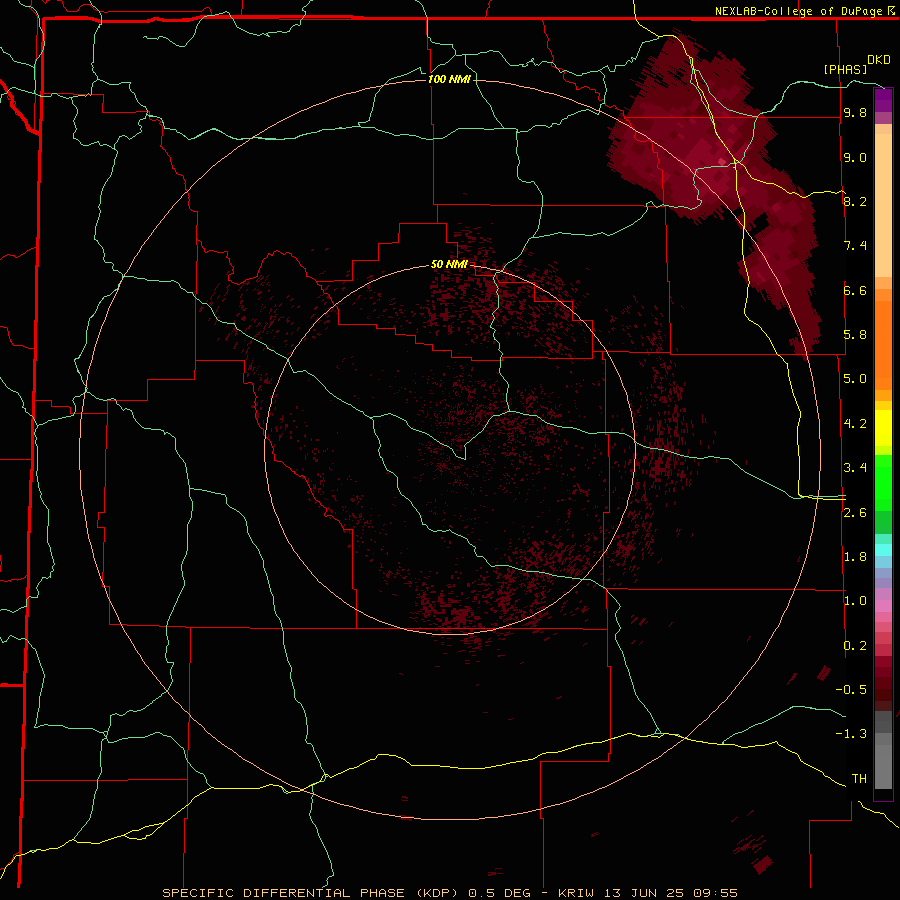Click the '4.2' value on the scale

click(x=855, y=424)
